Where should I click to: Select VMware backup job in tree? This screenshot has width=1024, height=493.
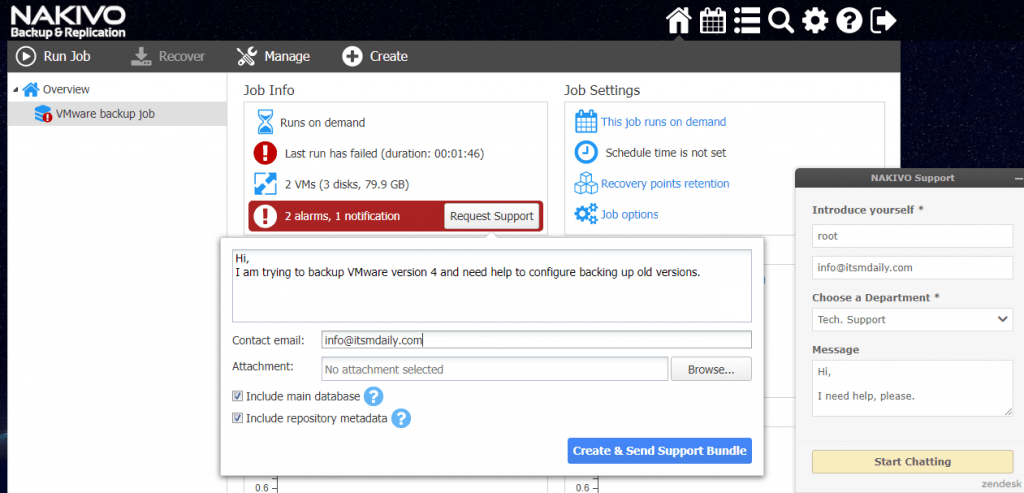click(104, 114)
